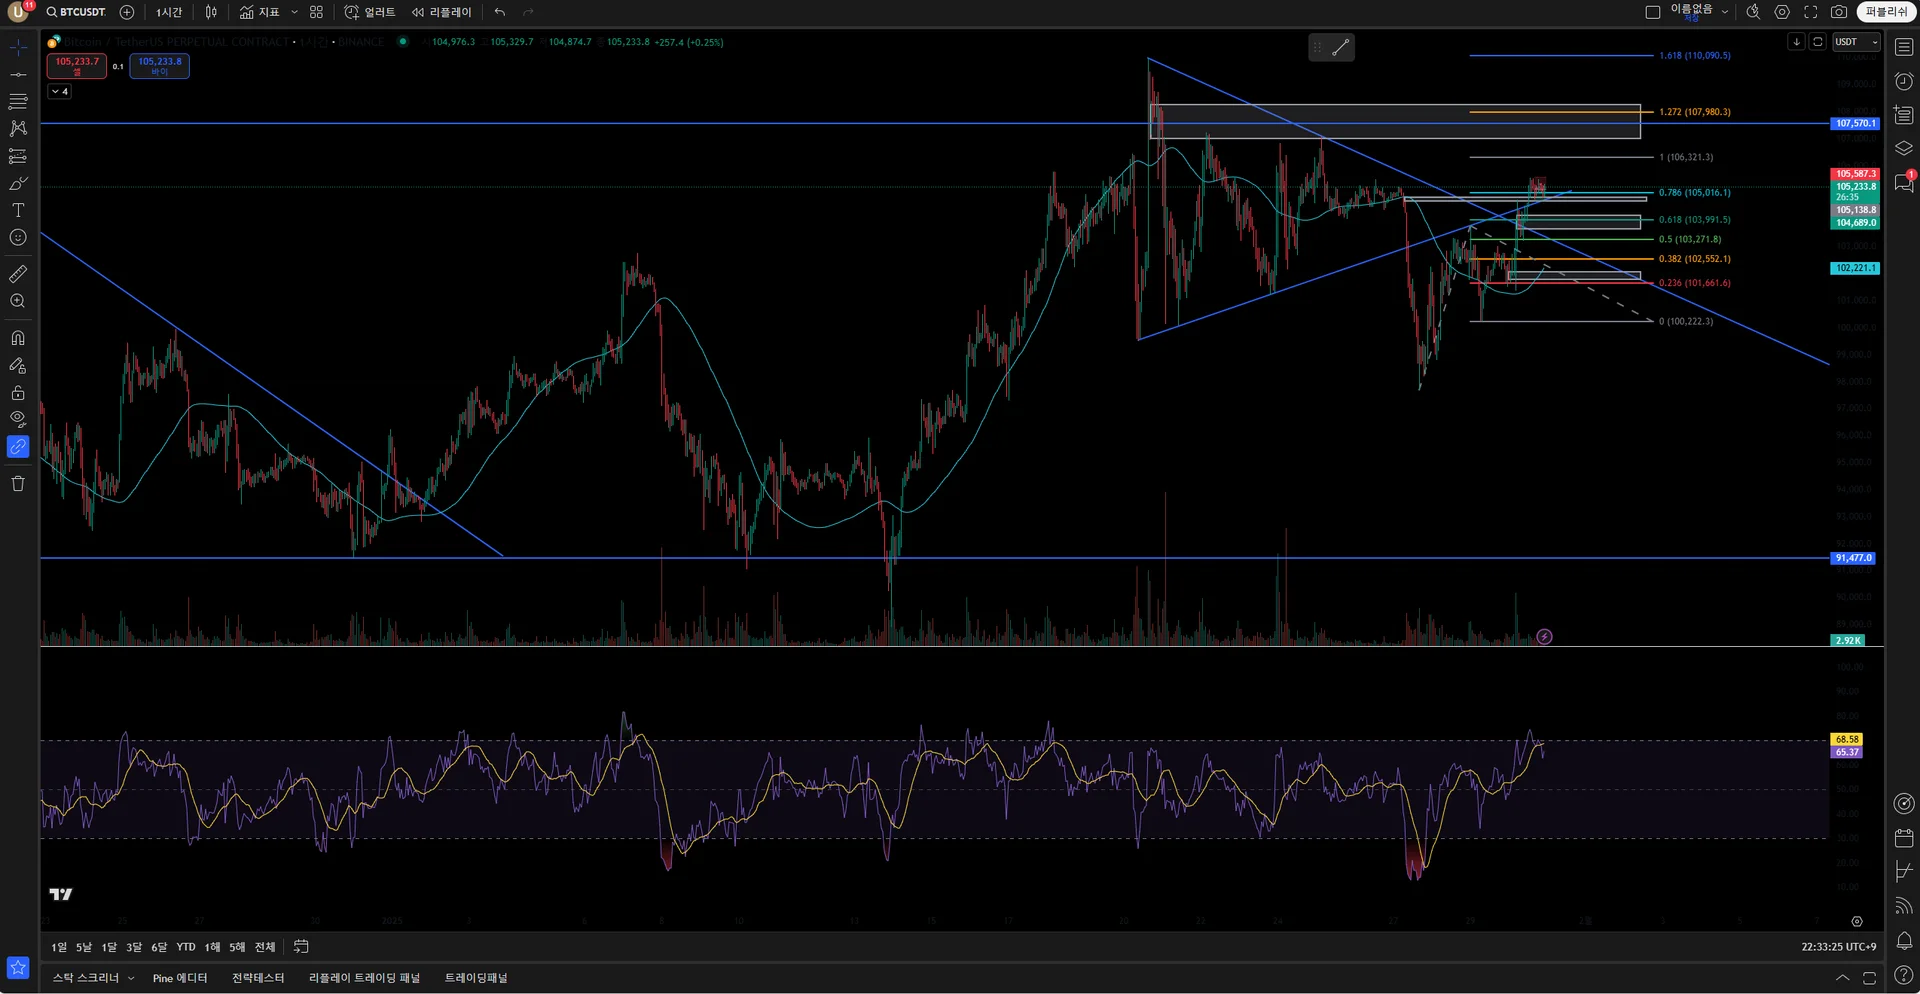1920x994 pixels.
Task: Set chart range to 전체
Action: tap(264, 947)
